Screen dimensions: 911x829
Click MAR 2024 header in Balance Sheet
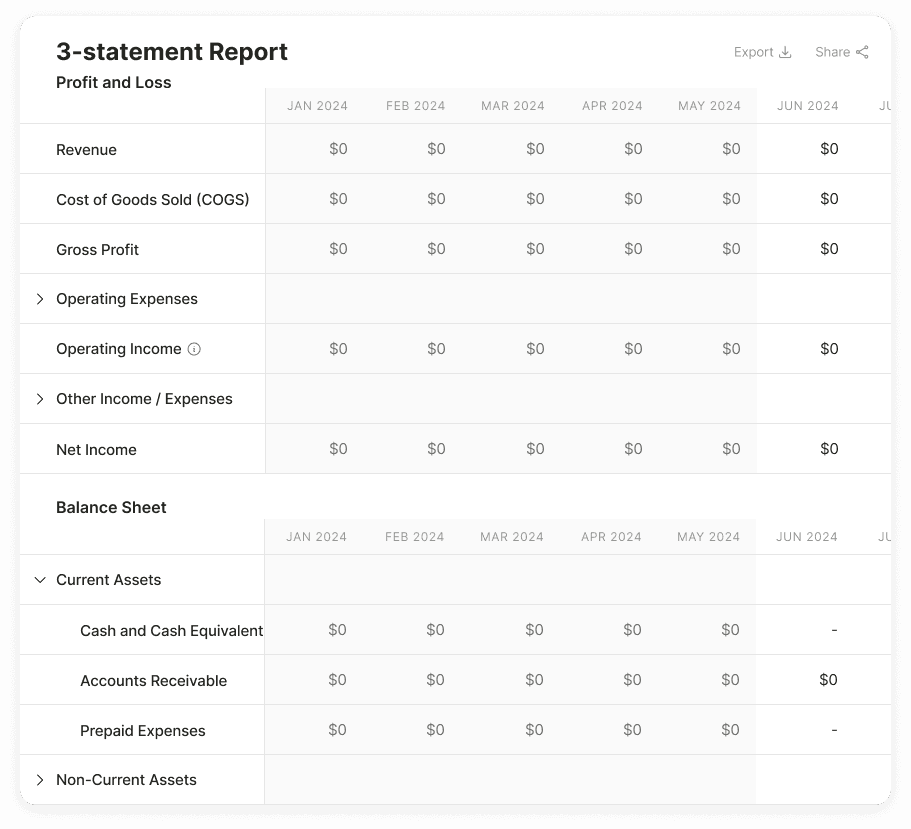(511, 537)
